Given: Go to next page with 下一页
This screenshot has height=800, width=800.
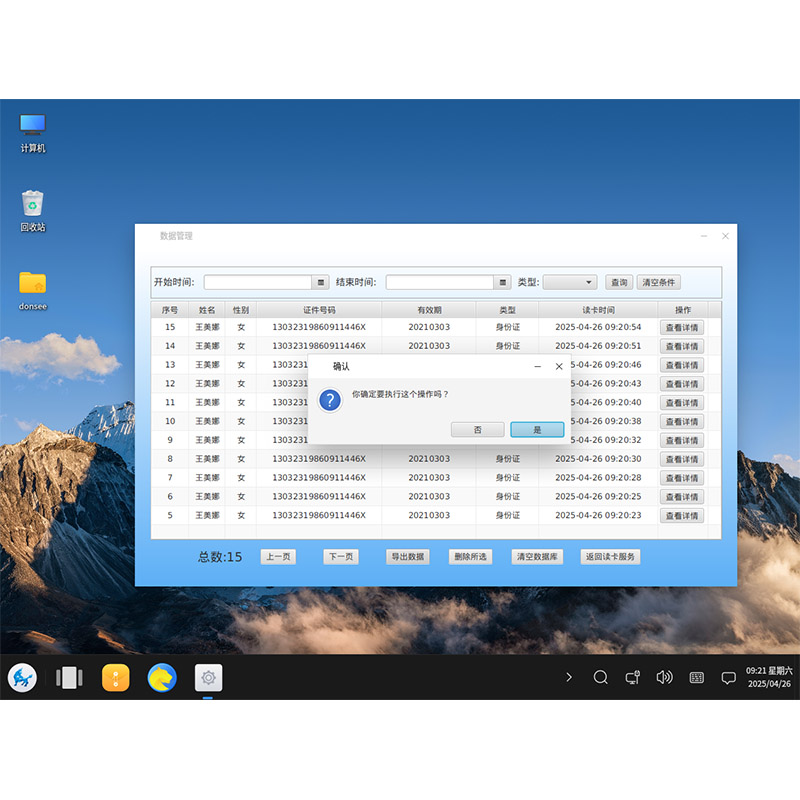Looking at the screenshot, I should (x=340, y=557).
